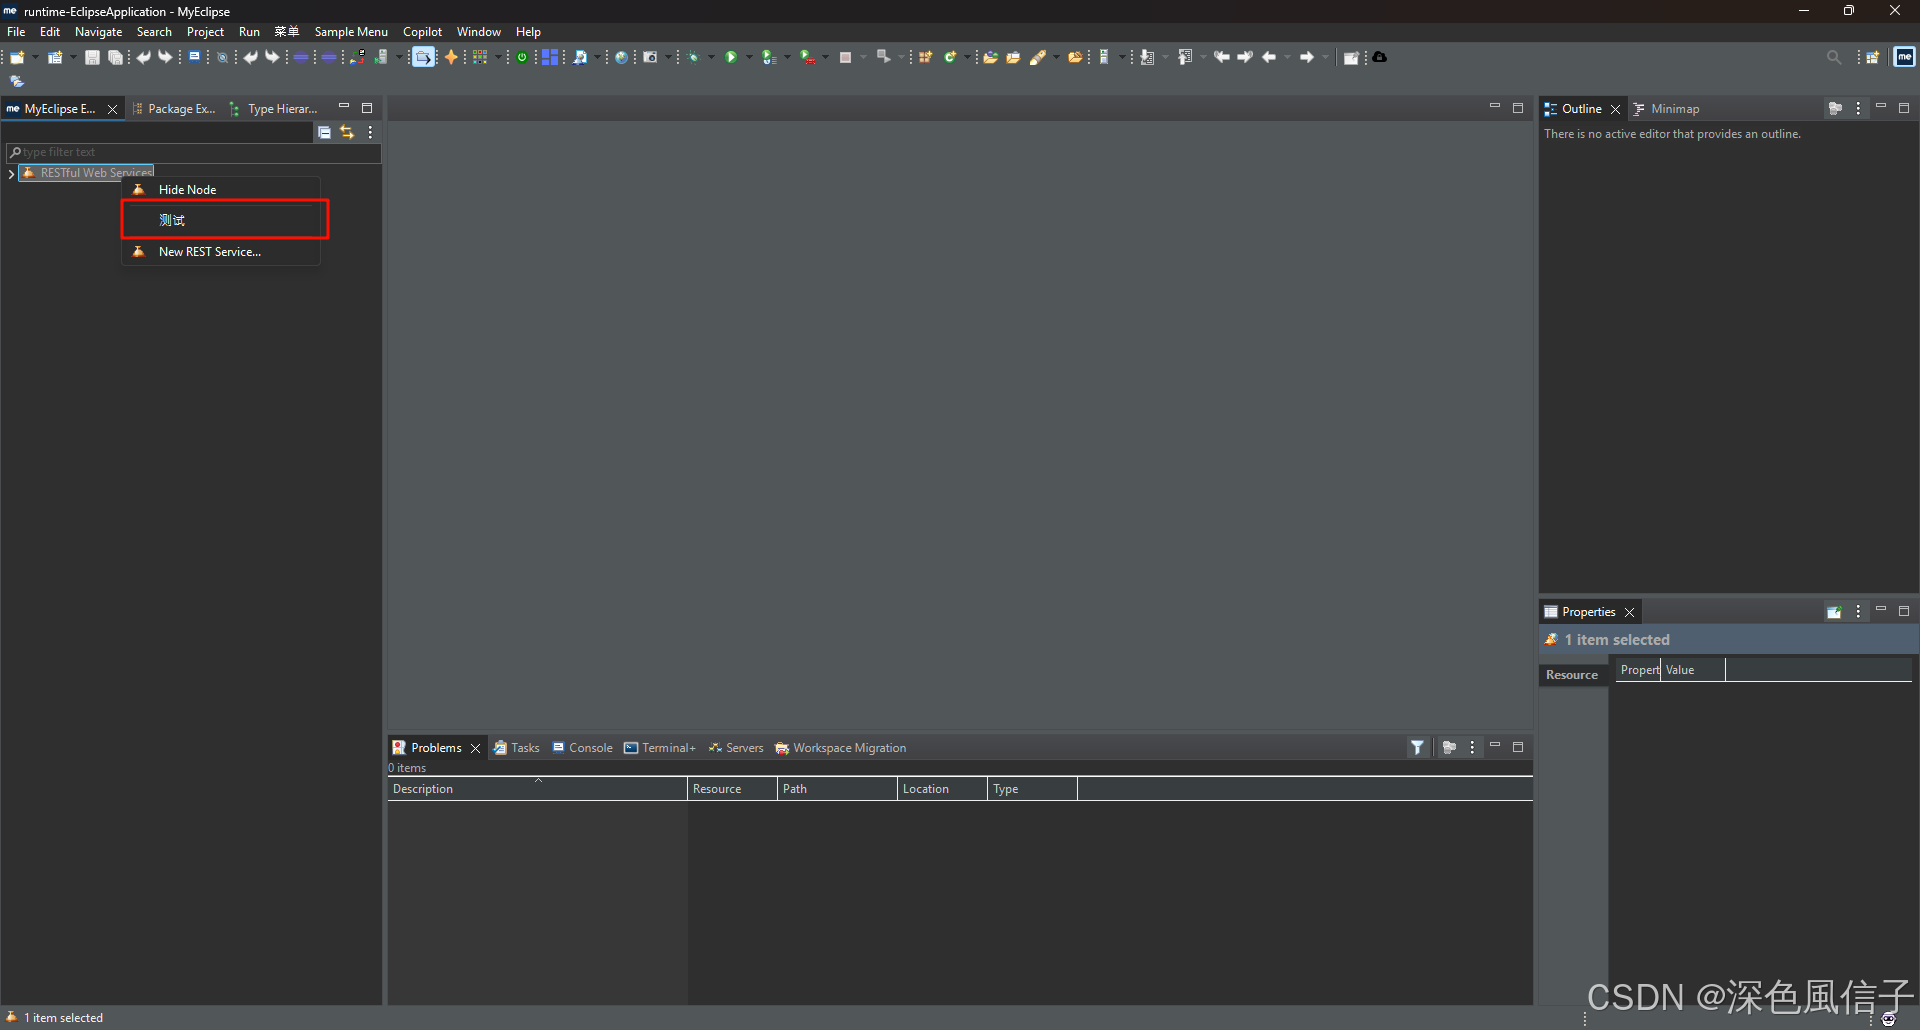Screen dimensions: 1920x1030
Task: Select Hide Node in context menu
Action: pyautogui.click(x=221, y=189)
